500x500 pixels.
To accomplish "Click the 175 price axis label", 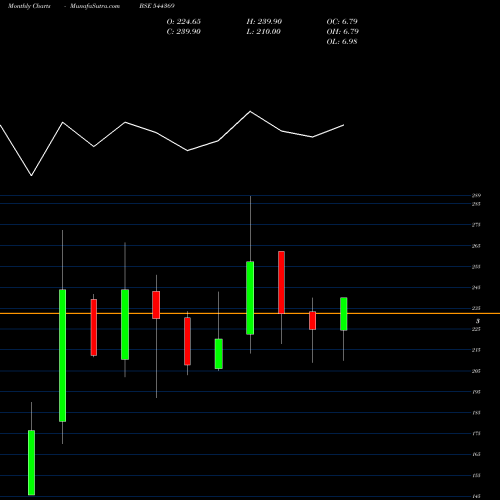I will pos(476,434).
